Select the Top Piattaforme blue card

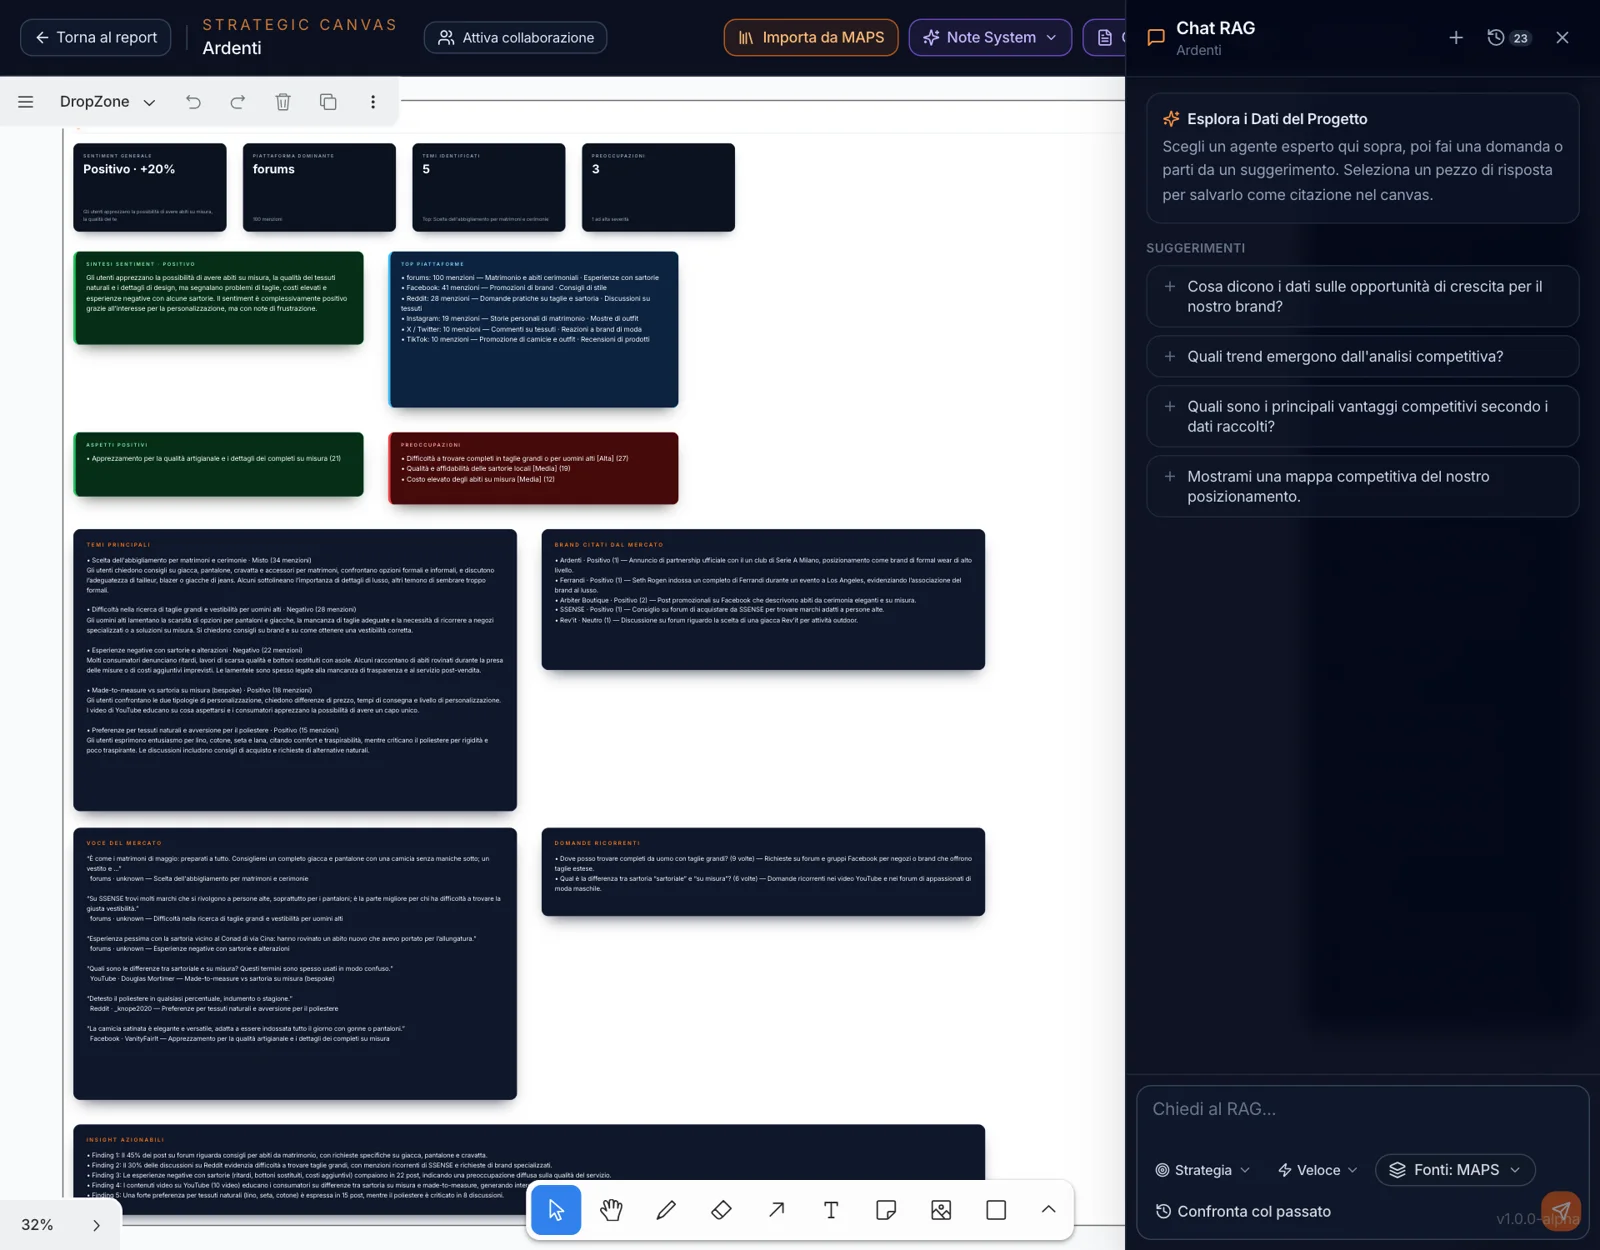tap(533, 329)
